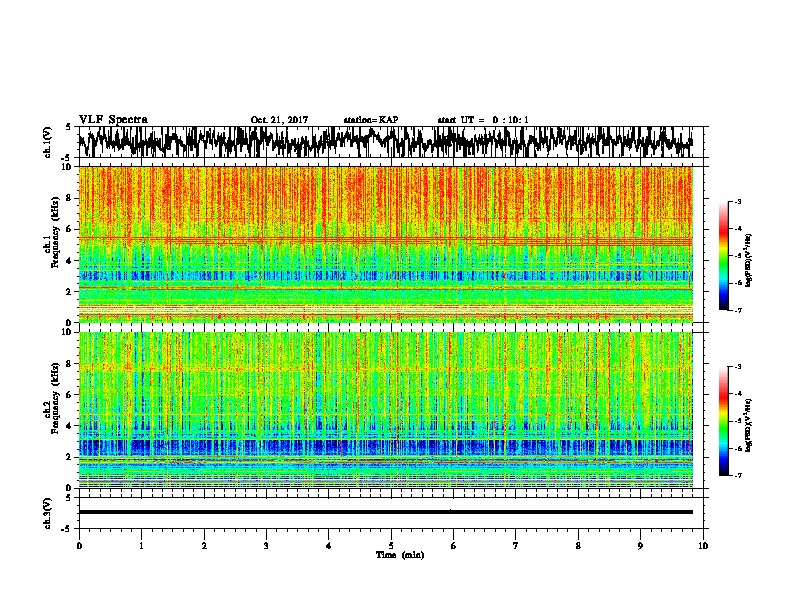Click the ch.1 PSD color scale bar
This screenshot has width=792, height=612.
(x=723, y=256)
